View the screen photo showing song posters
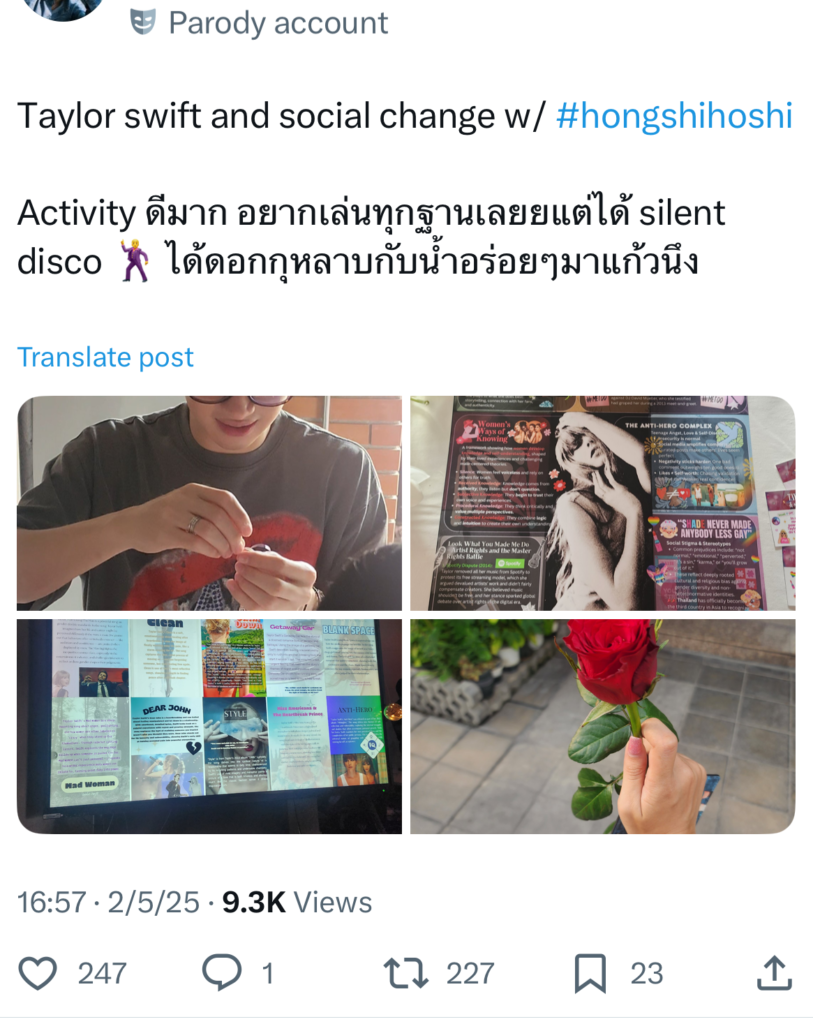813x1024 pixels. (x=210, y=726)
